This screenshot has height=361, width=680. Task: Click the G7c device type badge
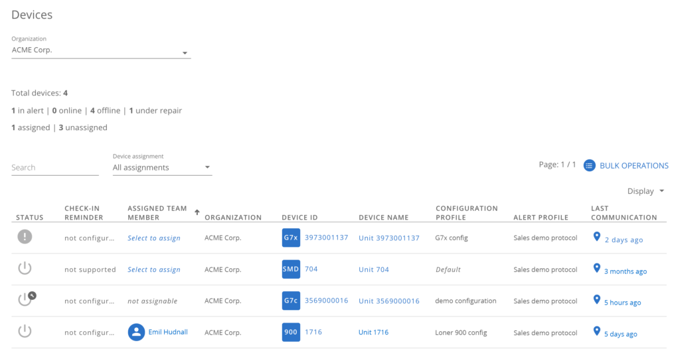(291, 301)
